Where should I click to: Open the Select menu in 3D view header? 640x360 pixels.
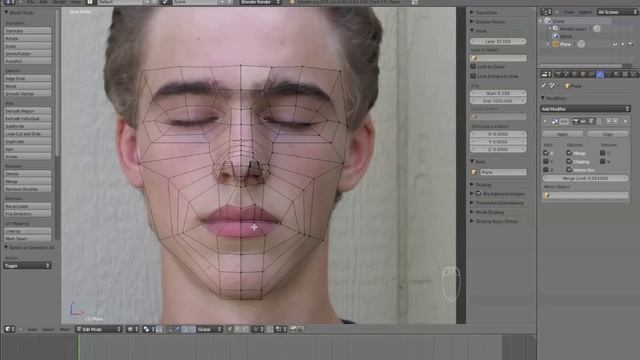coord(48,329)
